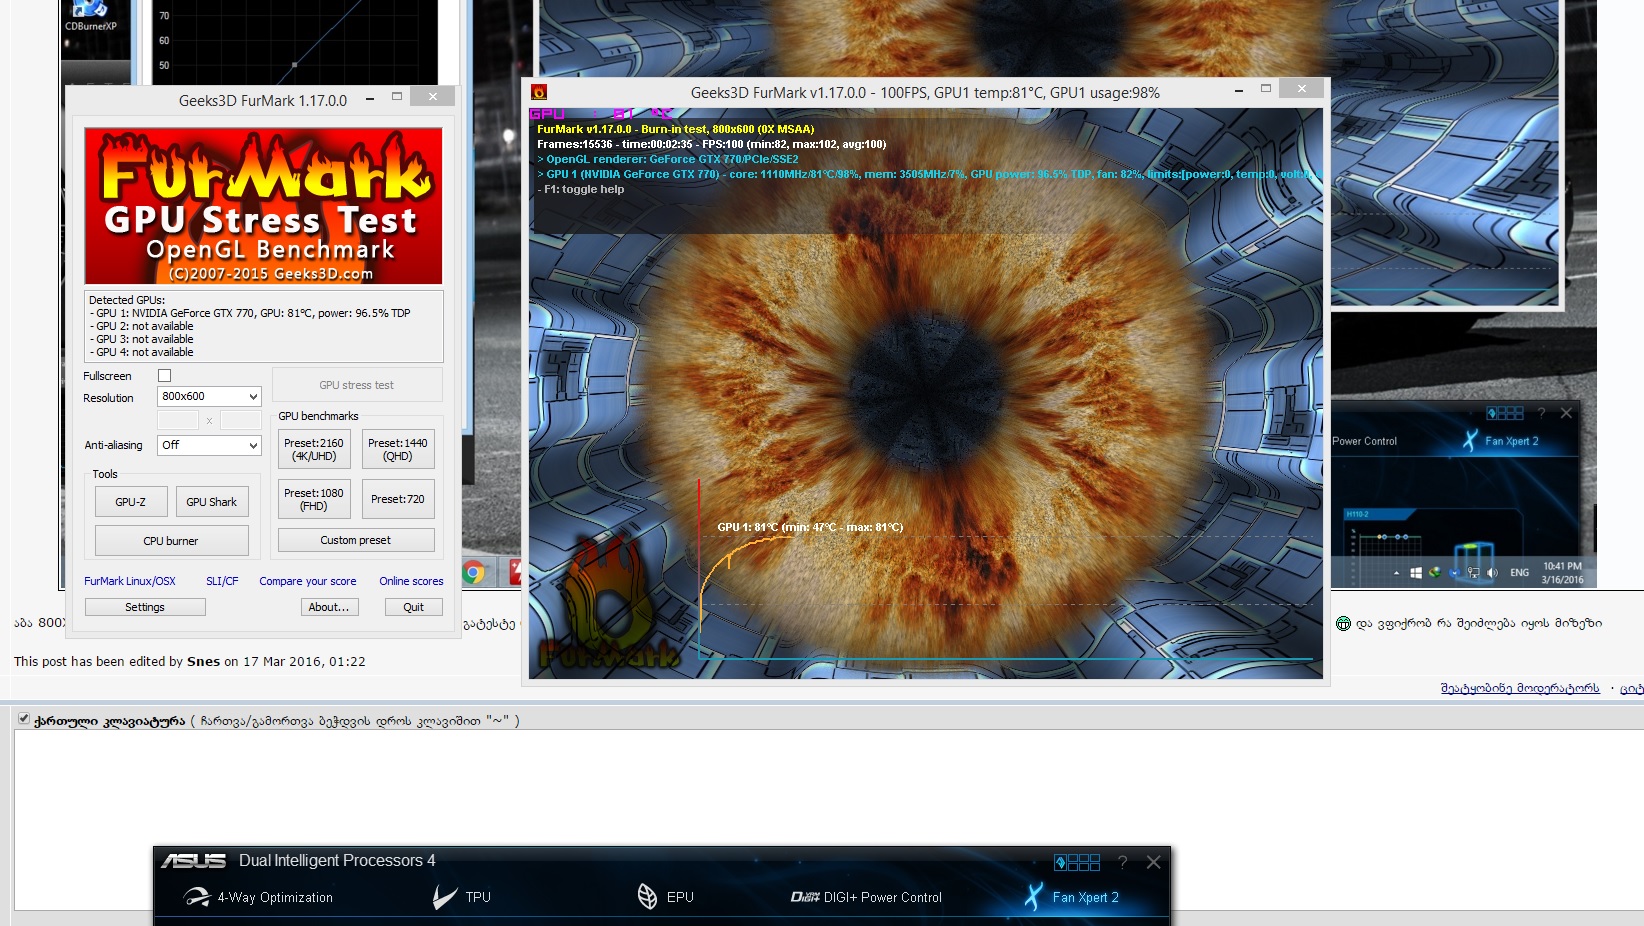Click the About... button
The width and height of the screenshot is (1644, 926).
point(329,607)
